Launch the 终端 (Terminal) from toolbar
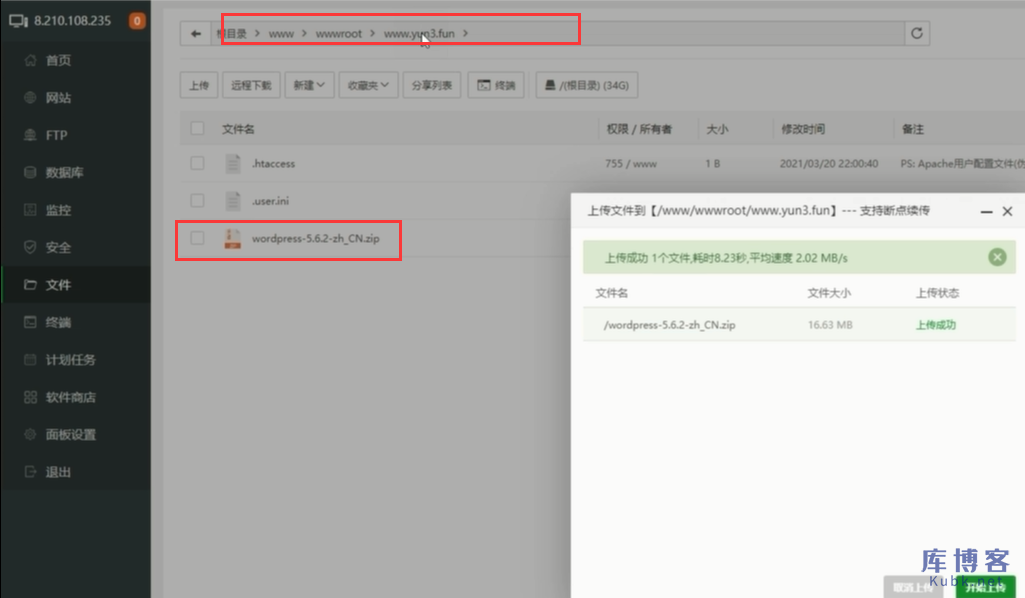 click(x=495, y=85)
